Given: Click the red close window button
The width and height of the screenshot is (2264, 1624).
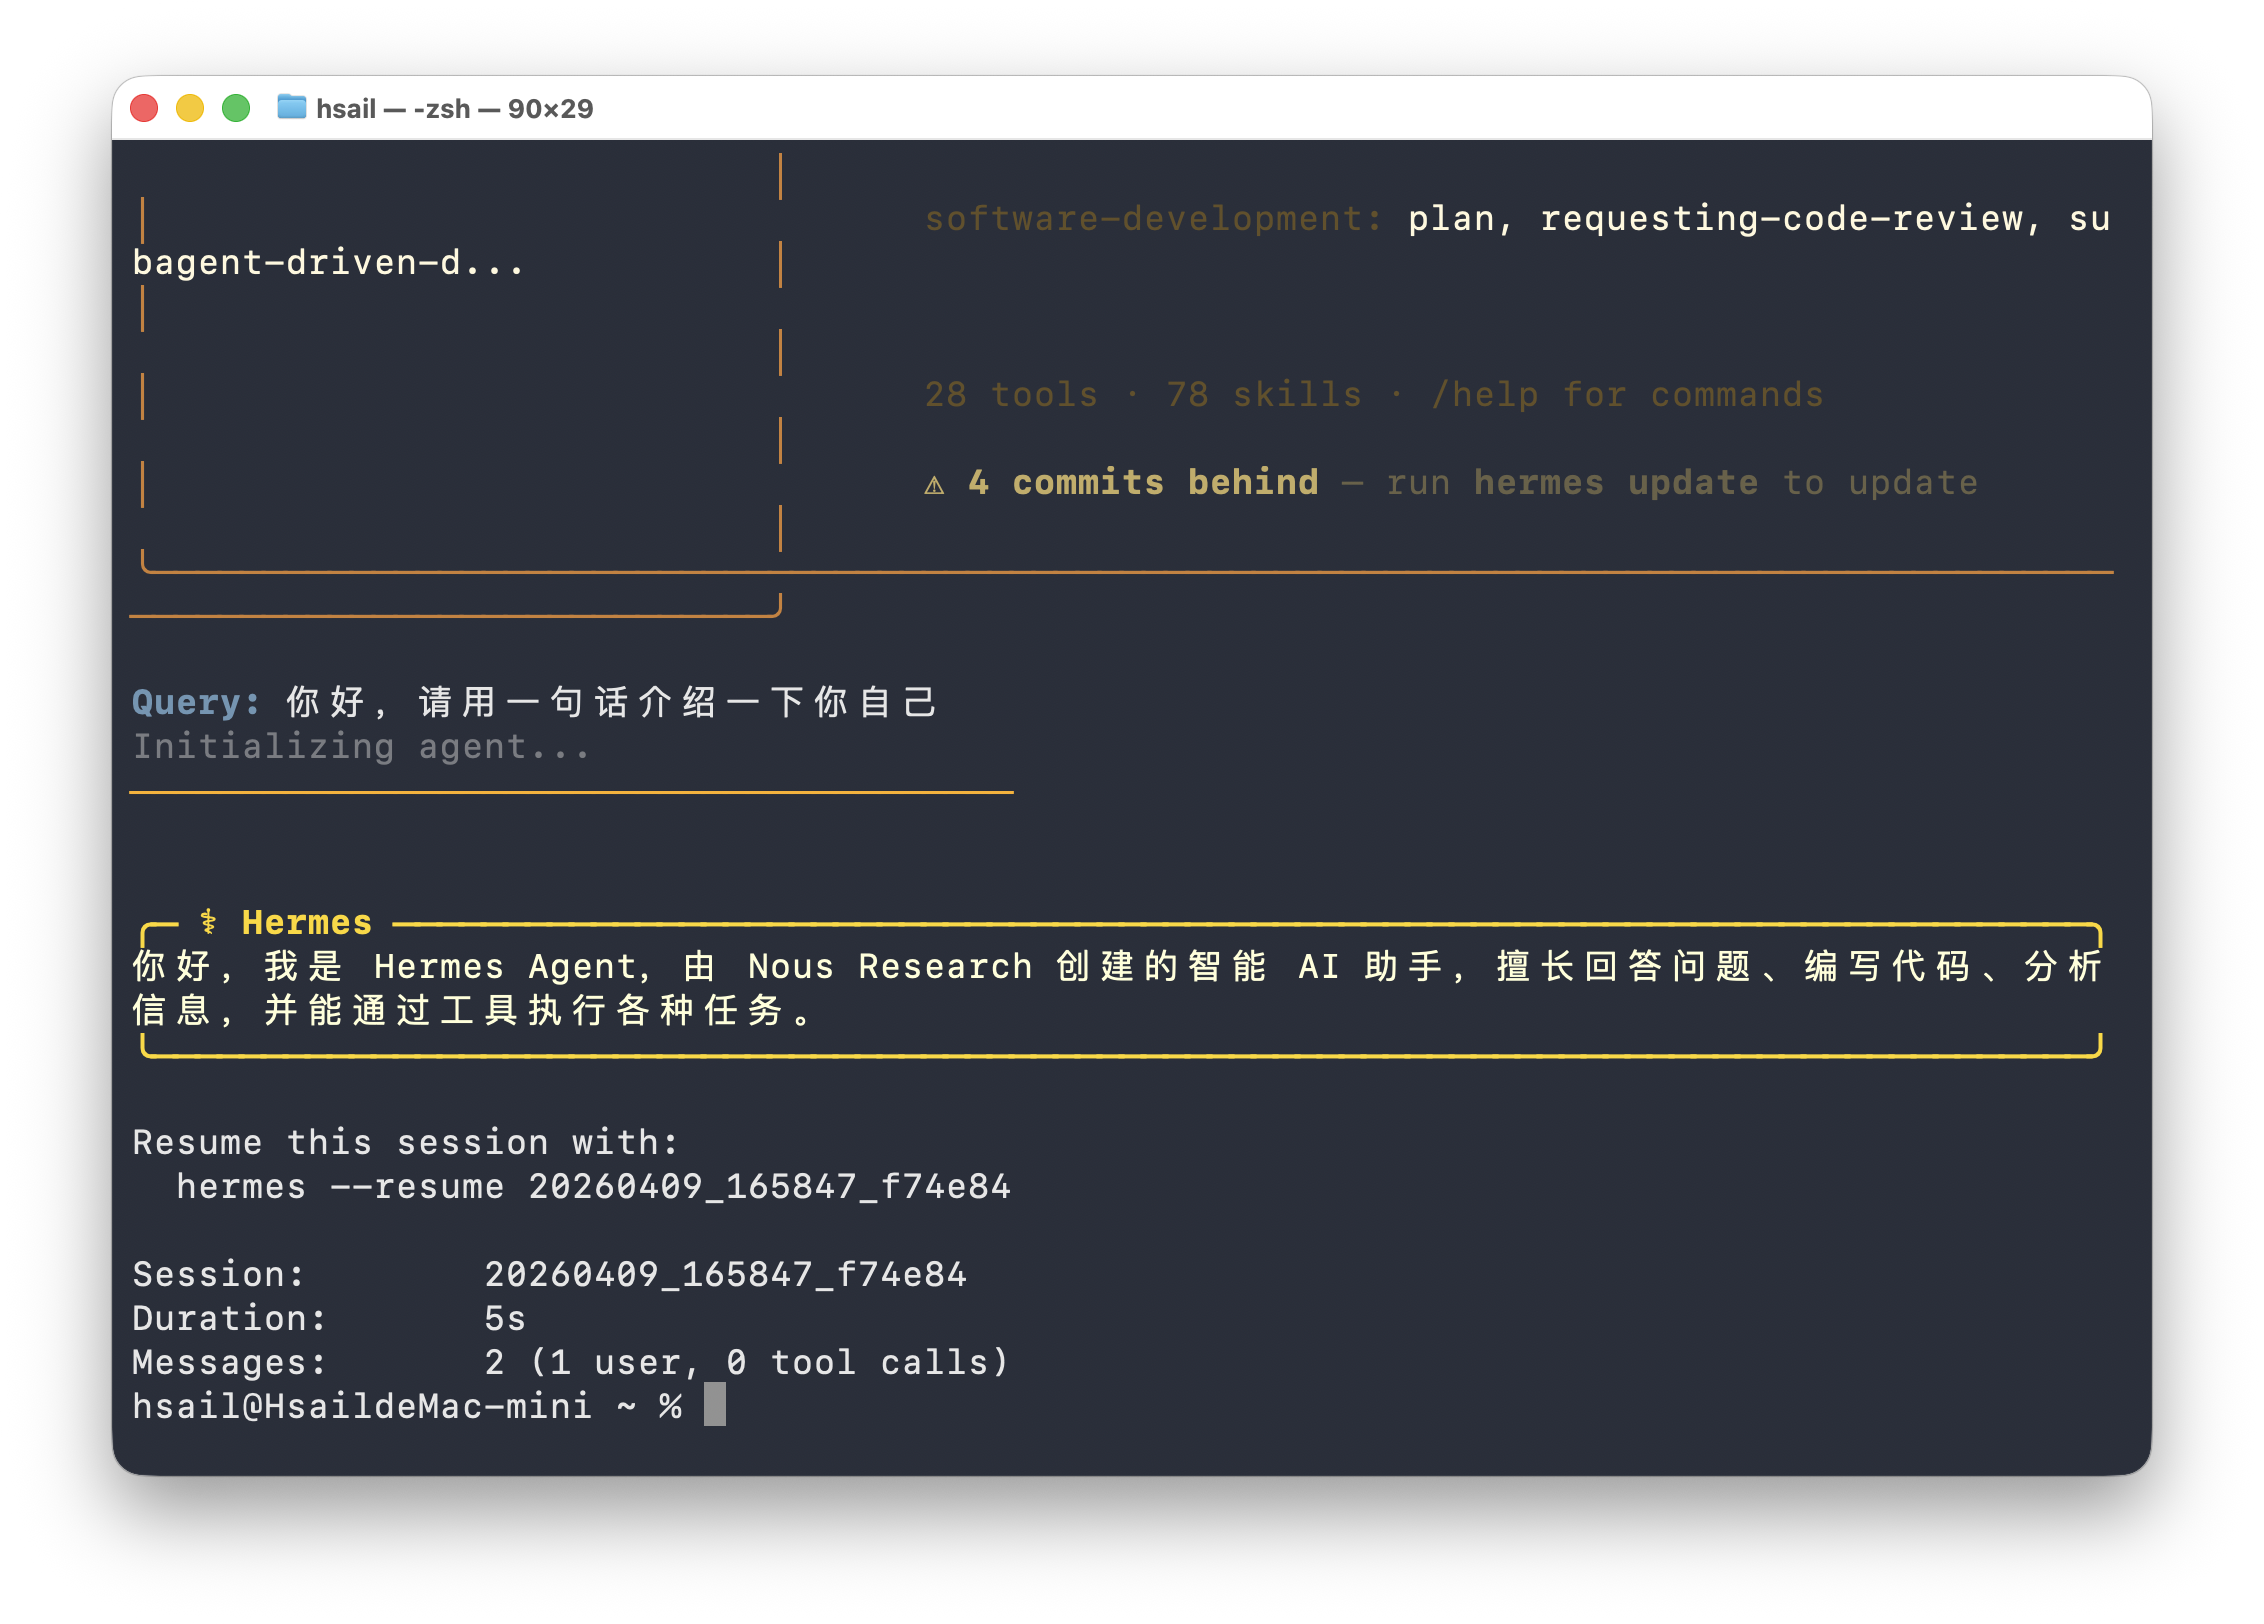Looking at the screenshot, I should click(145, 108).
